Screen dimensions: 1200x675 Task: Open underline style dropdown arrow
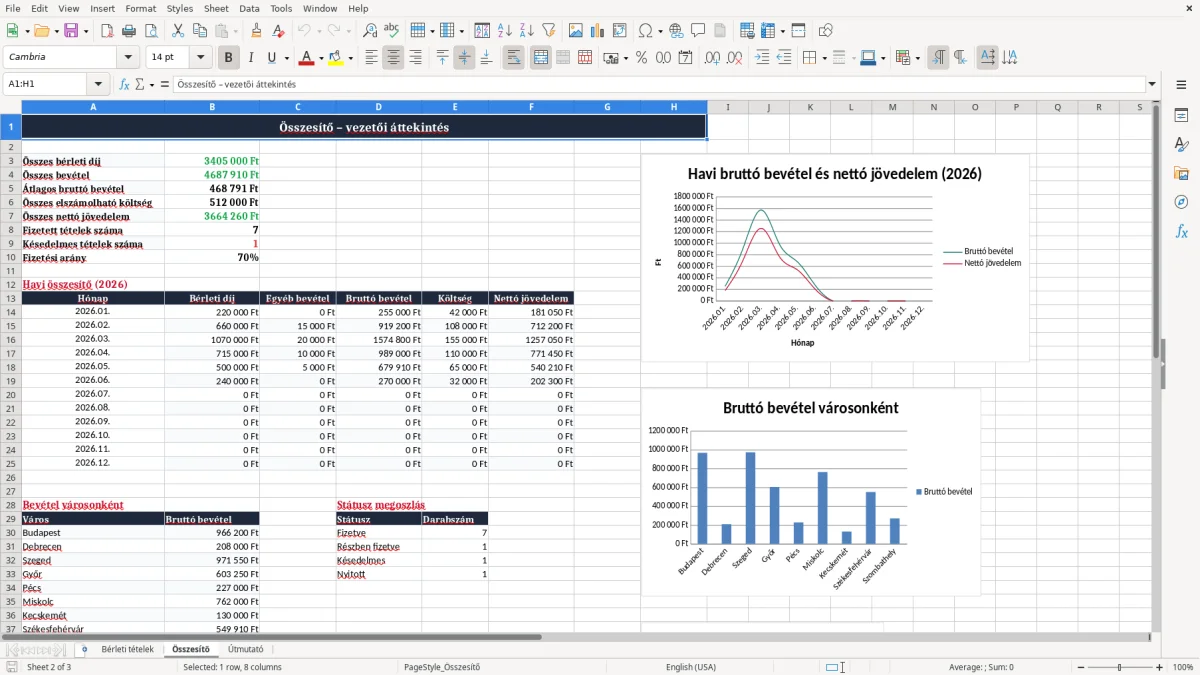click(x=286, y=58)
